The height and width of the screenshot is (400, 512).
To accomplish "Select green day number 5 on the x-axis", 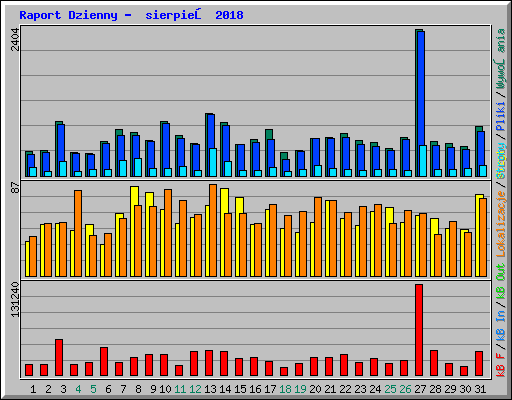I will click(x=93, y=389).
